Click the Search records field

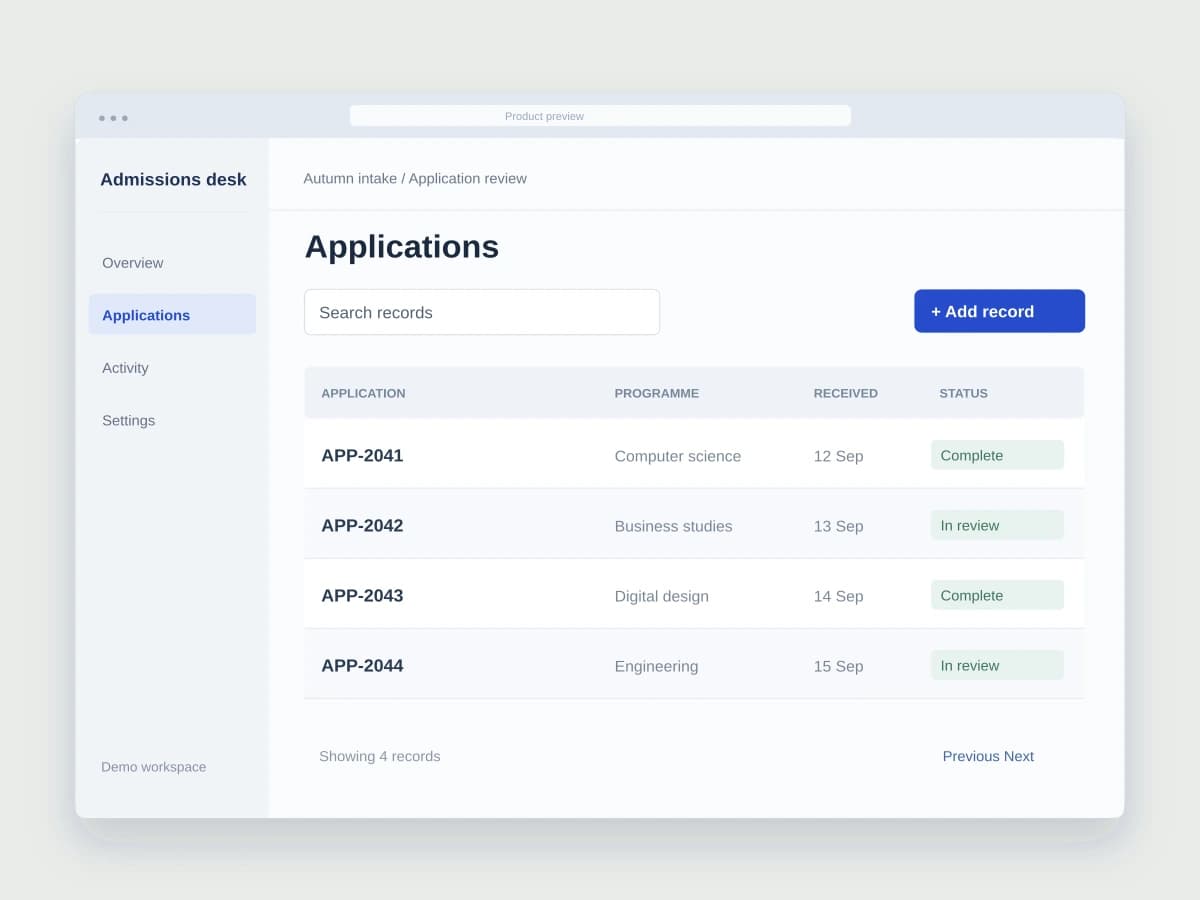click(x=482, y=312)
